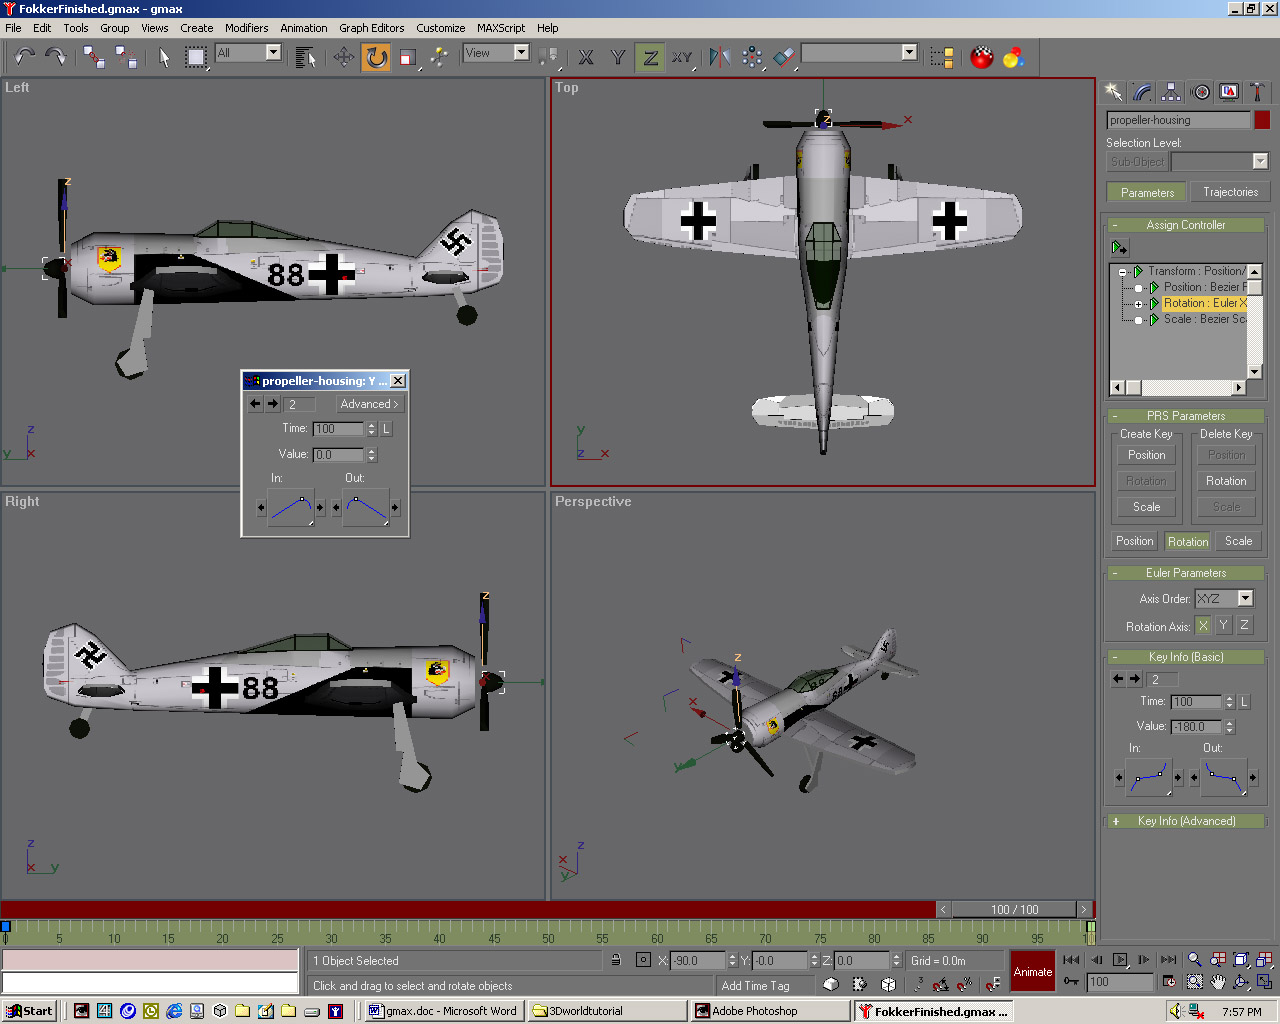Toggle the selection lock padlock
The height and width of the screenshot is (1024, 1280).
click(x=616, y=960)
